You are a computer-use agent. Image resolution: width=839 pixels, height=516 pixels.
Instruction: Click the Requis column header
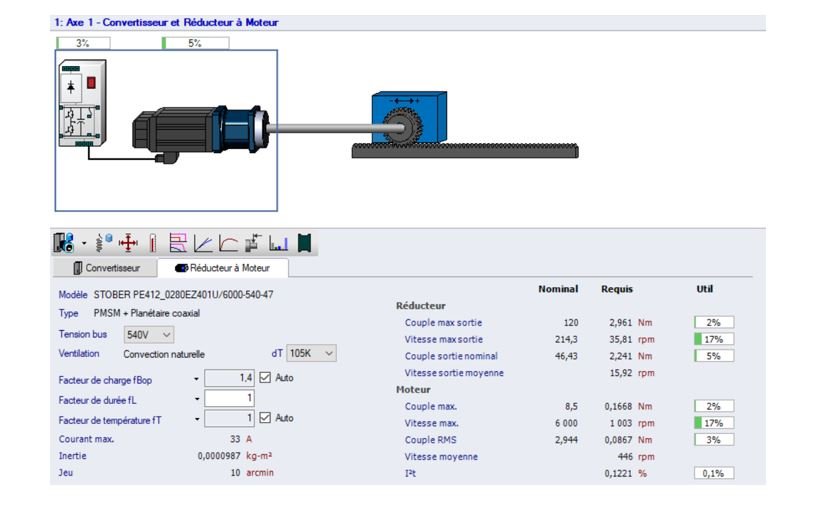click(x=617, y=289)
